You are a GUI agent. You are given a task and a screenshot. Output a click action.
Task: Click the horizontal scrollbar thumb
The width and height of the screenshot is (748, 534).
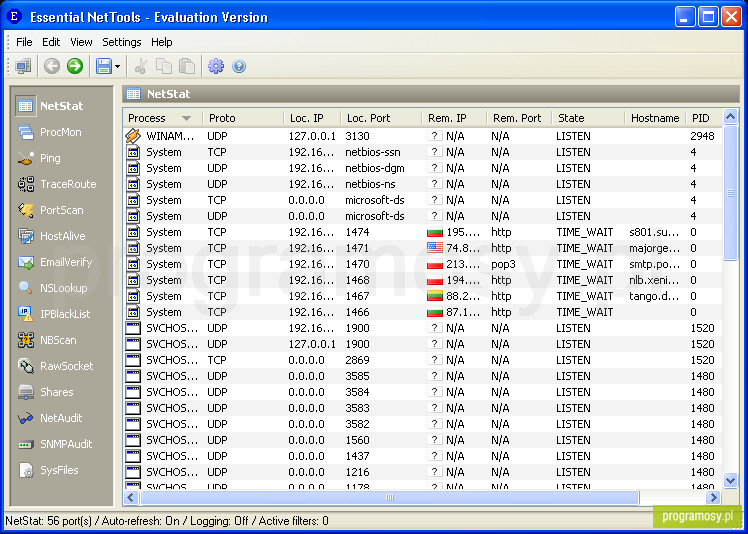point(389,498)
